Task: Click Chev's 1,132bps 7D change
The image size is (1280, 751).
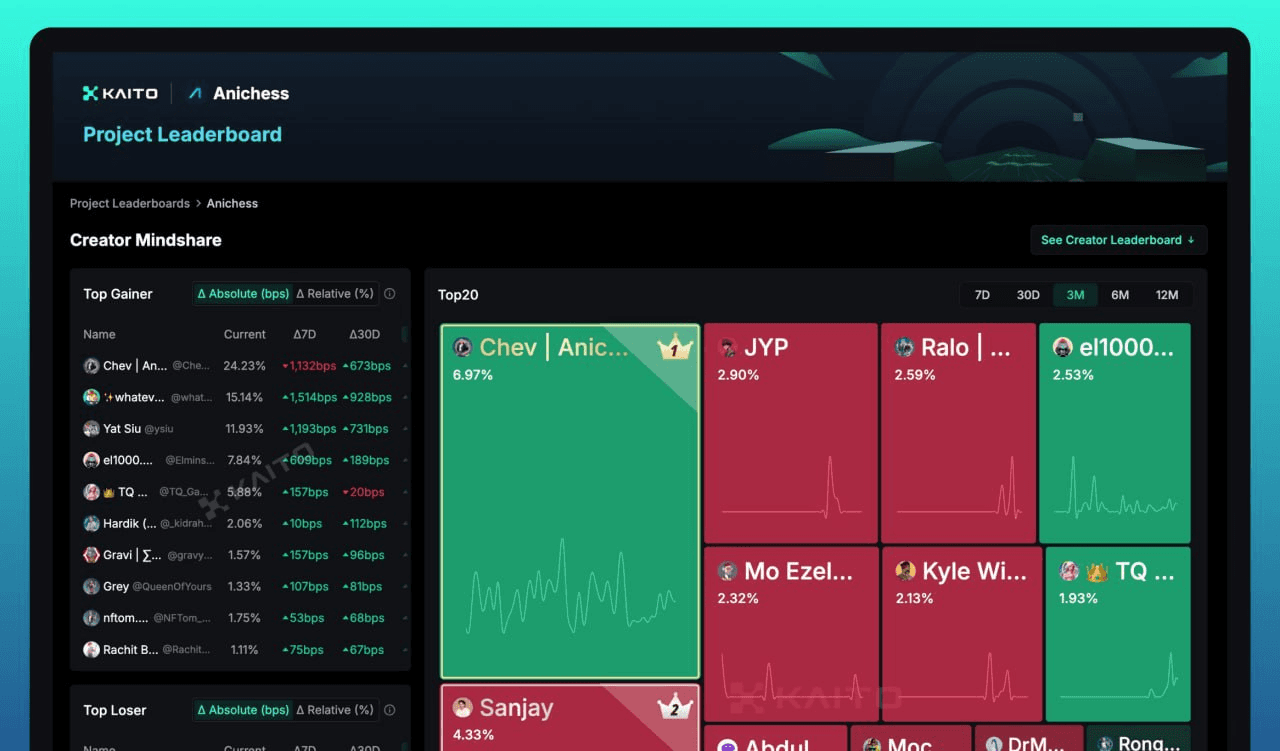Action: (309, 366)
